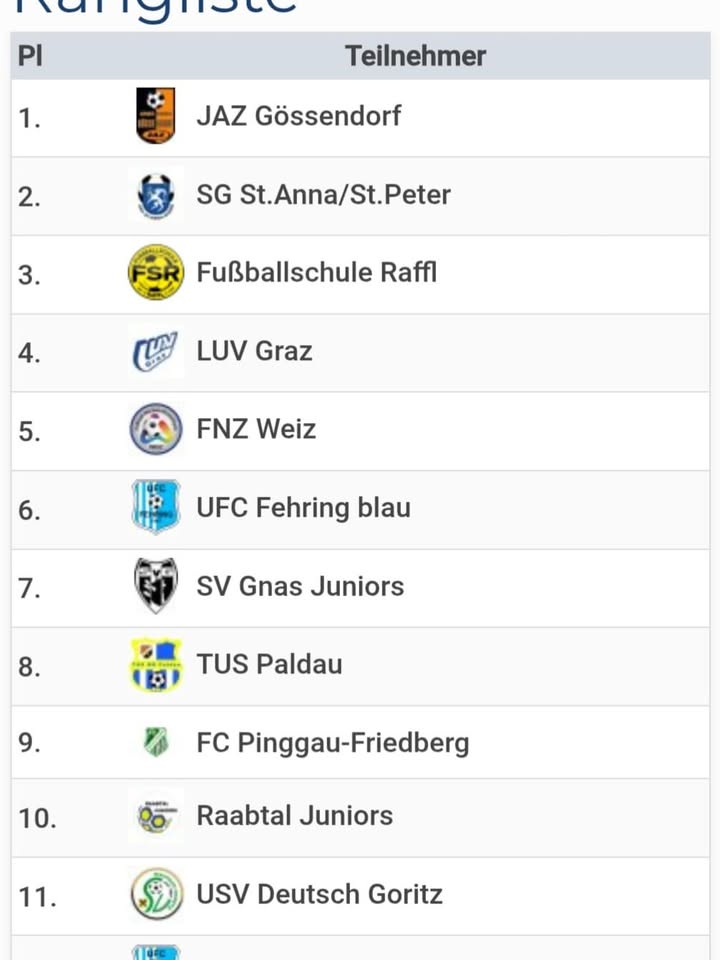Select the rank 10. placement cell
Screen dimensions: 720x960
pos(37,818)
